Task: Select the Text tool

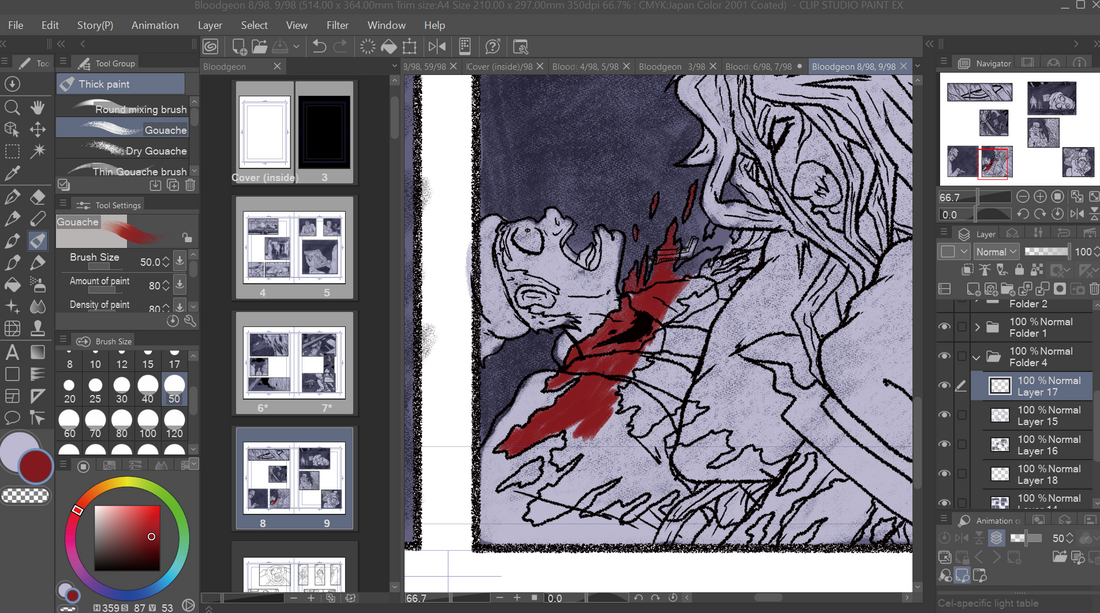Action: tap(12, 352)
